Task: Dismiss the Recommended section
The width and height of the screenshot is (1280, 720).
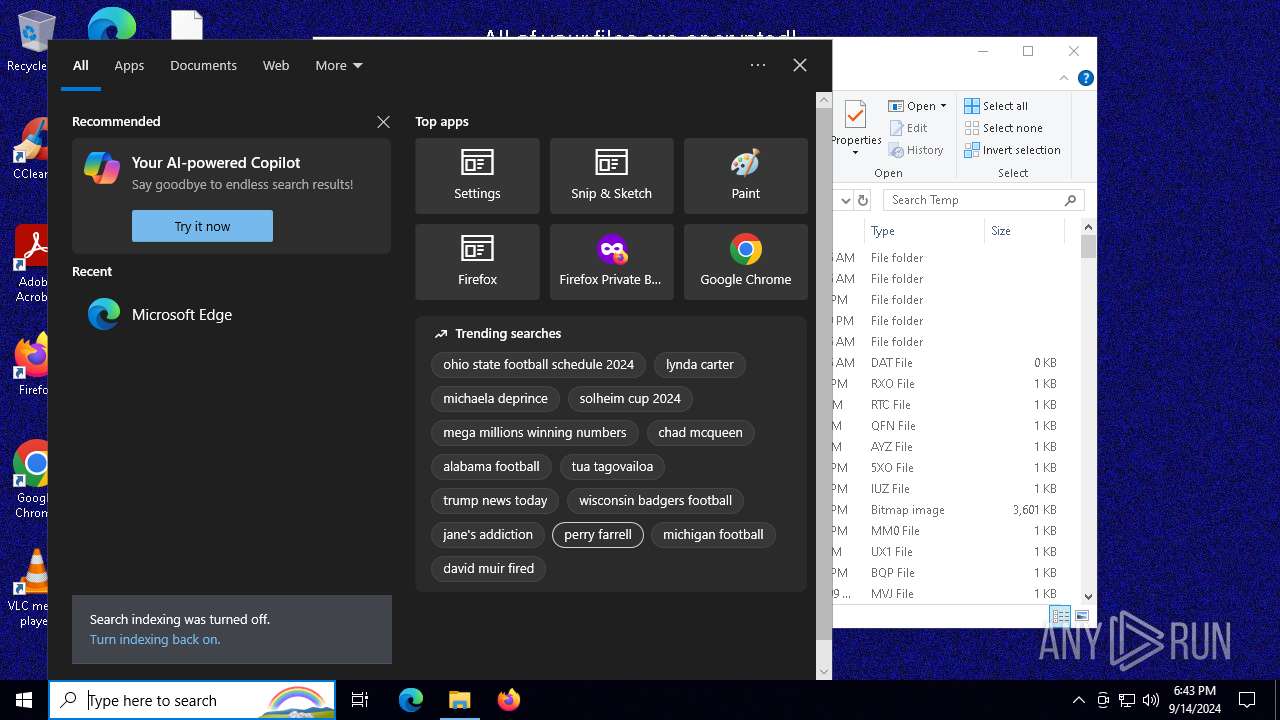Action: (x=383, y=122)
